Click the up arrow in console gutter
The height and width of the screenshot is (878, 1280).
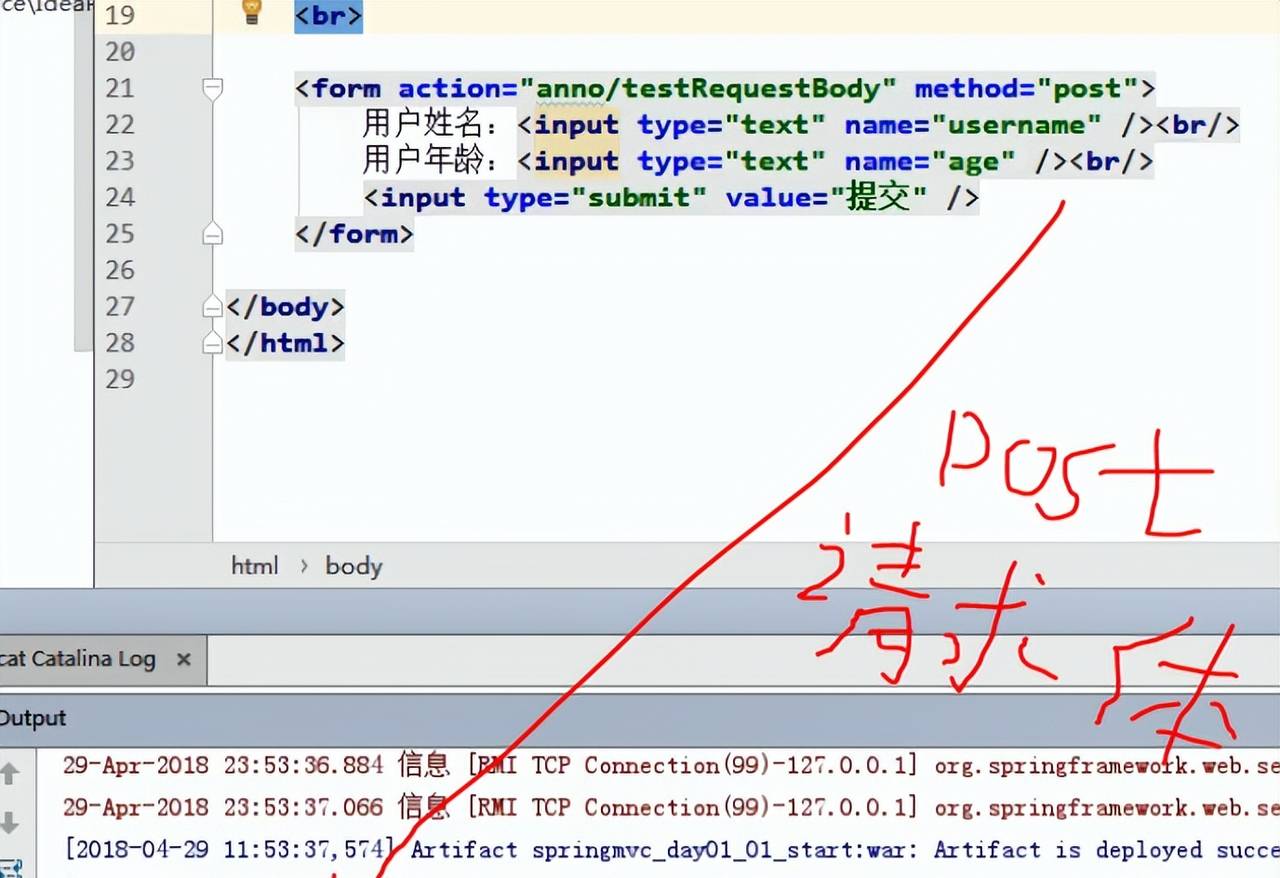point(10,772)
